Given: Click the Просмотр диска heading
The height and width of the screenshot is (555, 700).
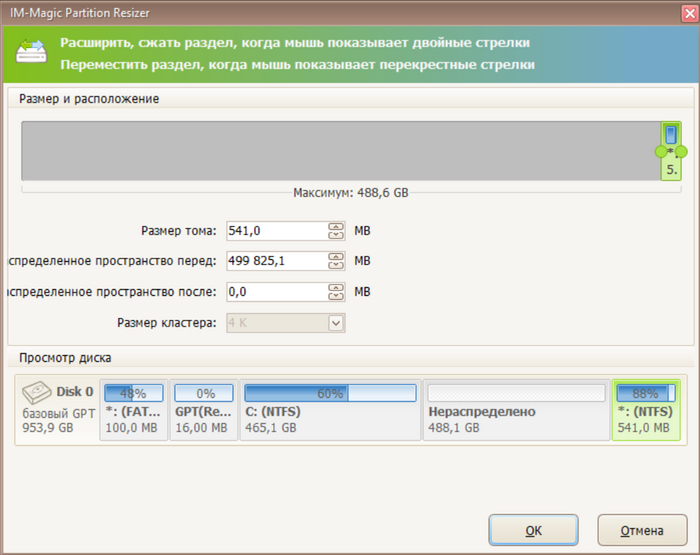Looking at the screenshot, I should 65,358.
